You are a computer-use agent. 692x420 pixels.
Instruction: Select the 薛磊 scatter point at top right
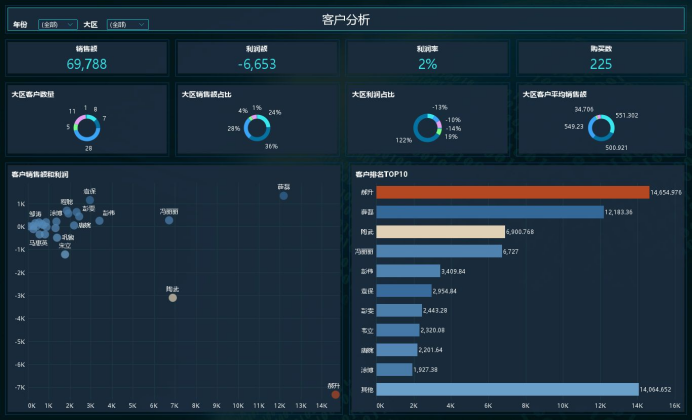click(x=284, y=196)
